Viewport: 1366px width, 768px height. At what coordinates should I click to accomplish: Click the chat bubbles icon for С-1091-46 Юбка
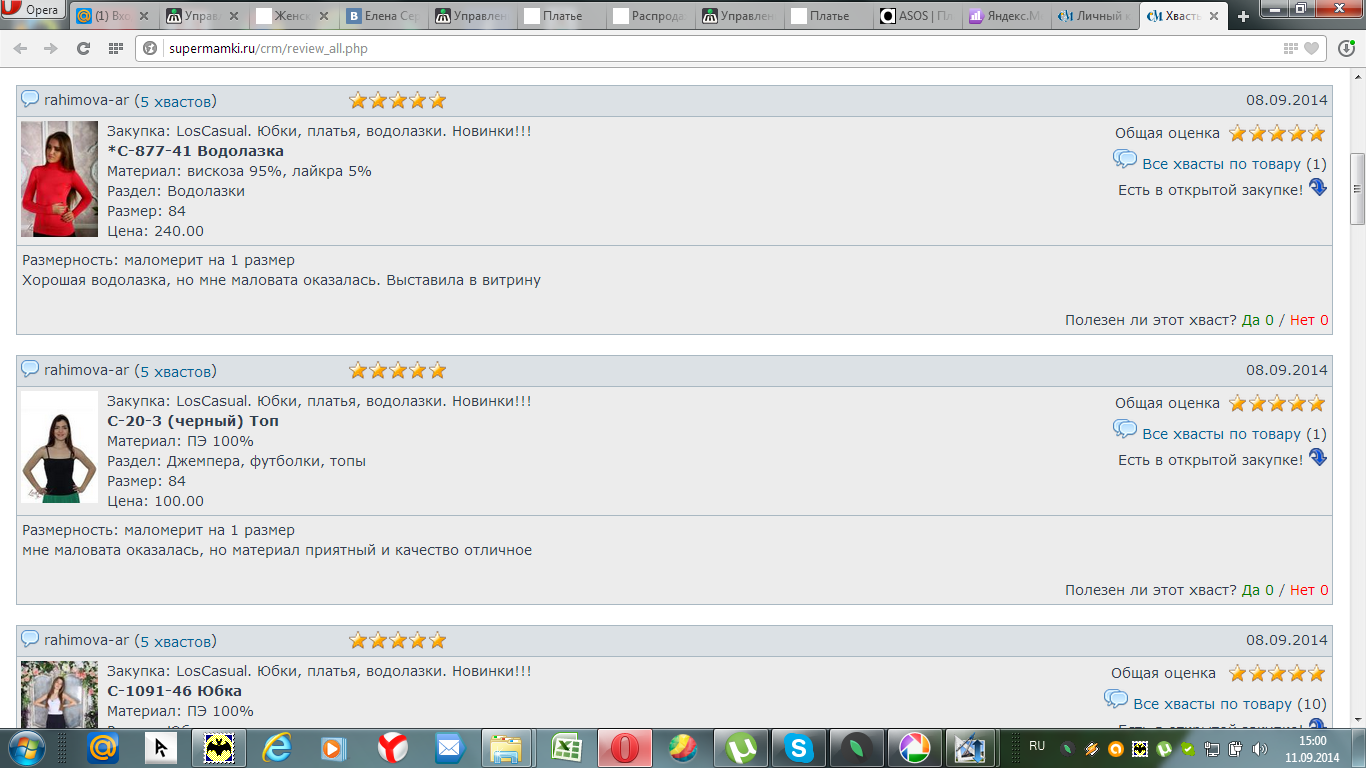[1116, 700]
